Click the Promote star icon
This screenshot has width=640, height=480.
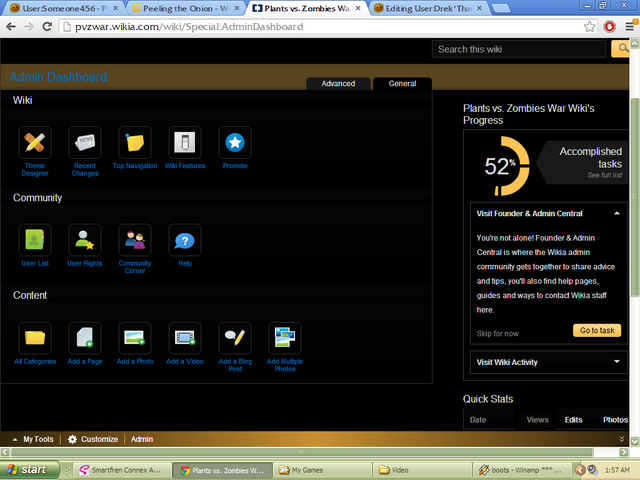click(235, 142)
